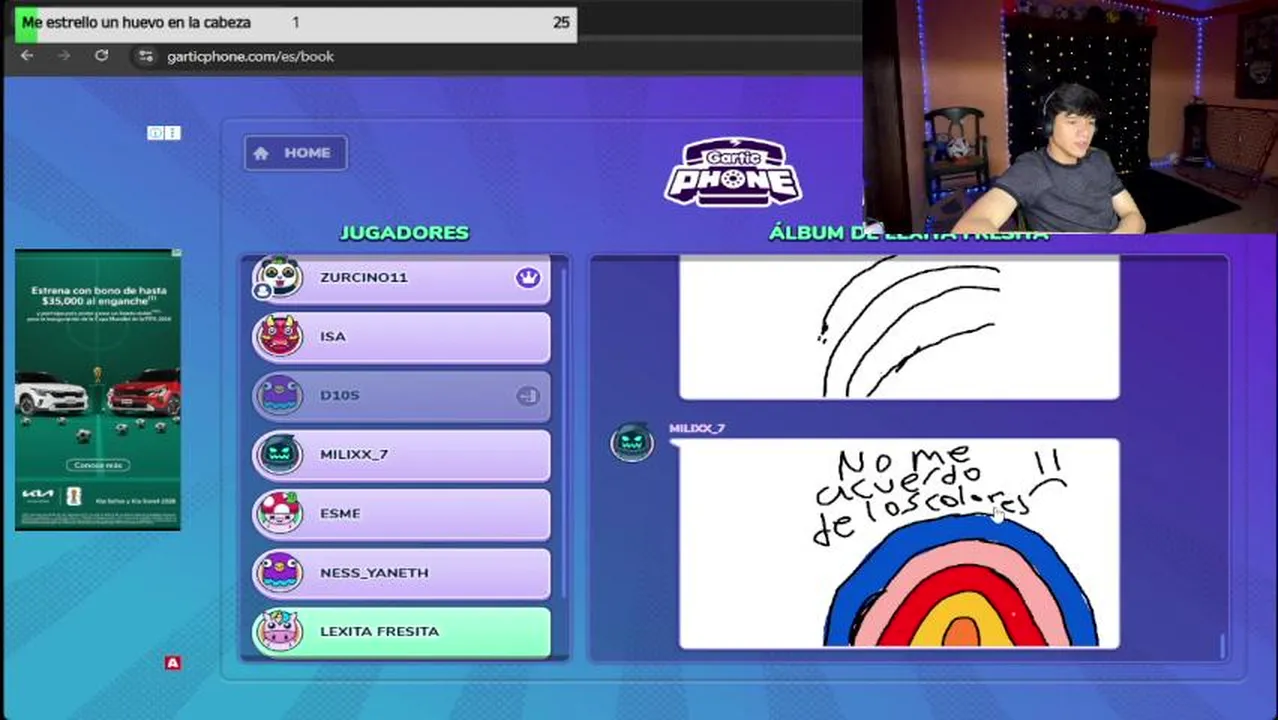Click ESME's mushroom avatar
Screen dimensions: 1278x720
pos(280,514)
